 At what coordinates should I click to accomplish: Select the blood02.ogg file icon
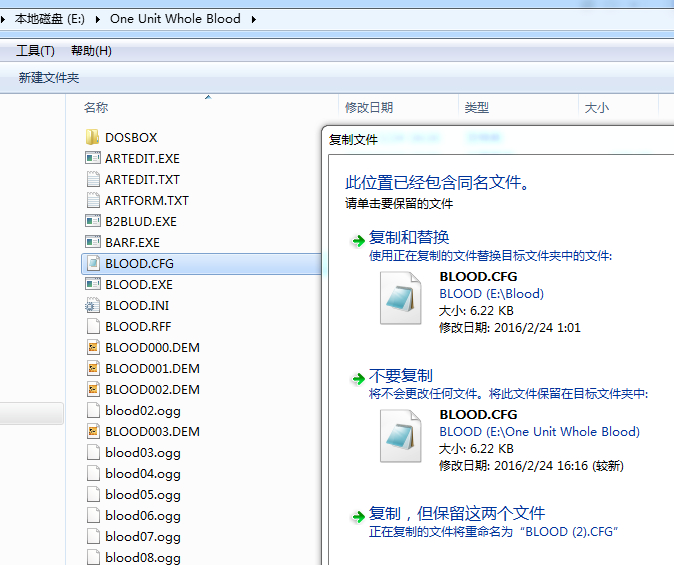(93, 411)
